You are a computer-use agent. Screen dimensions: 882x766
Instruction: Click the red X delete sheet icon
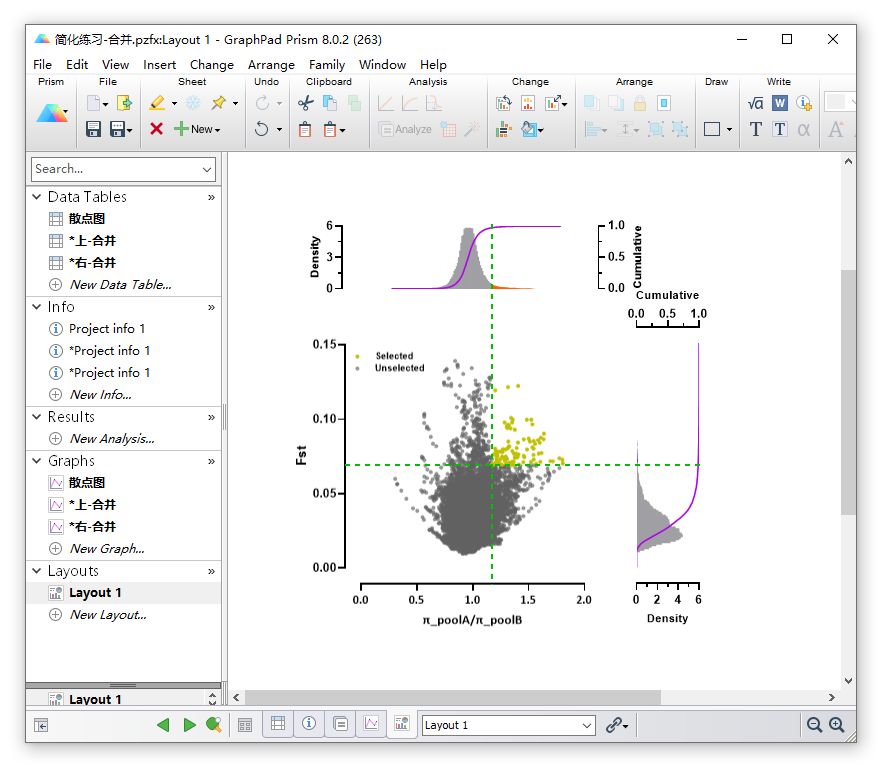pos(157,129)
